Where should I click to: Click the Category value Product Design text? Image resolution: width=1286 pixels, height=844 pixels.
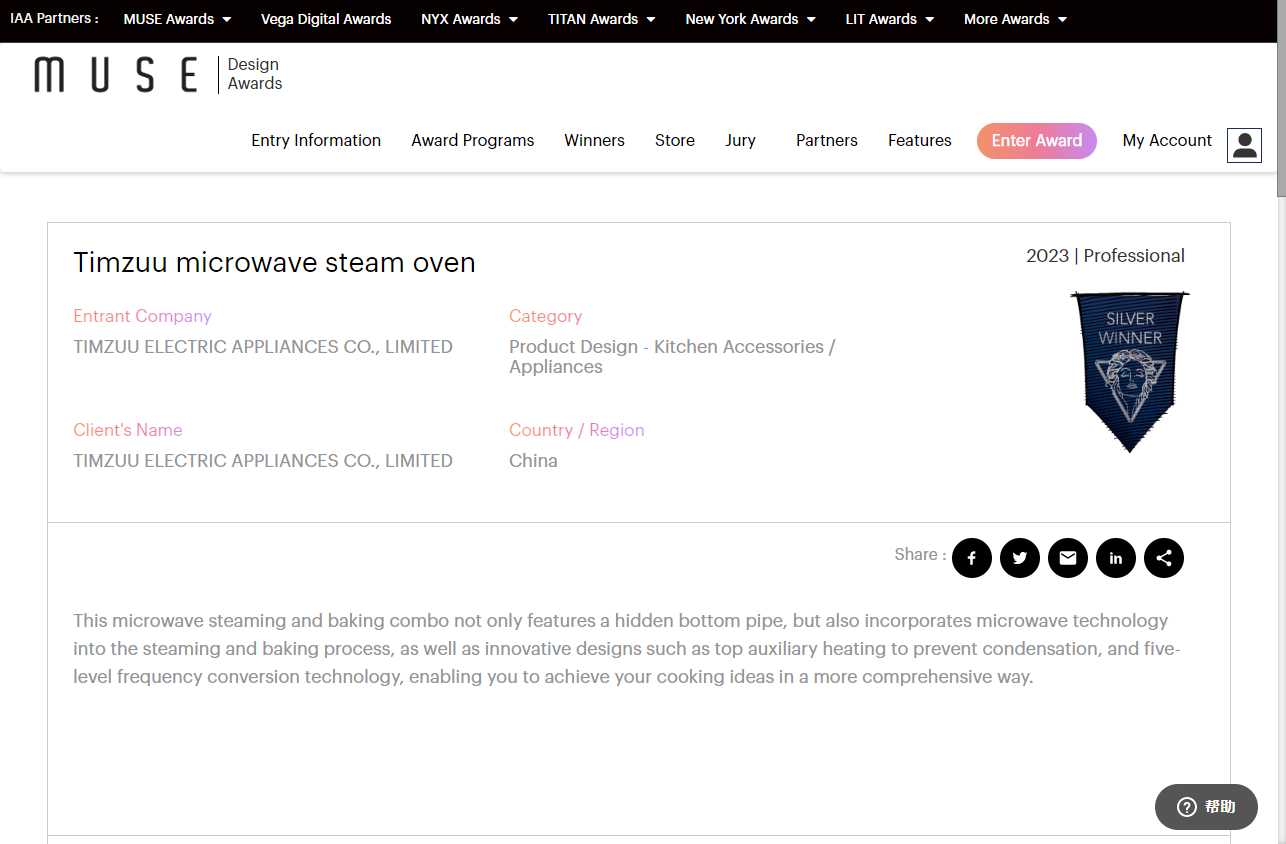[x=672, y=357]
